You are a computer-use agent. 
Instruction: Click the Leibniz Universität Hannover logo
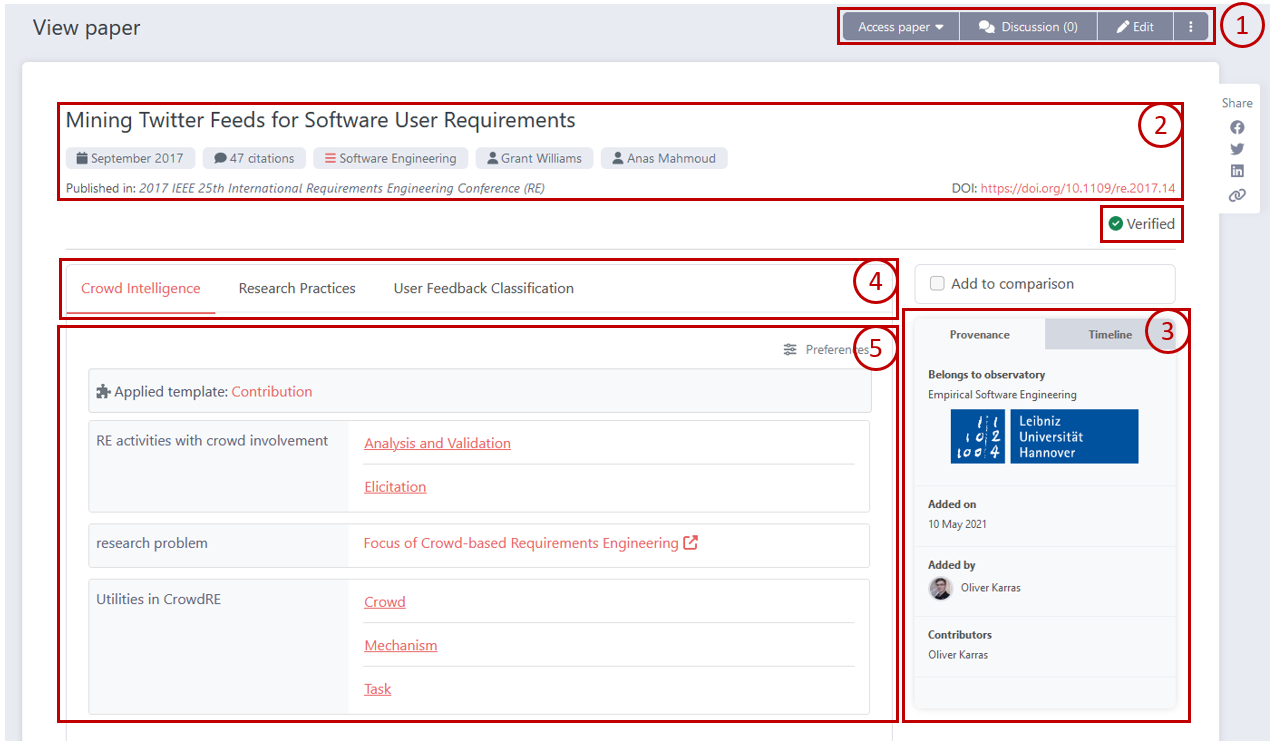1043,436
